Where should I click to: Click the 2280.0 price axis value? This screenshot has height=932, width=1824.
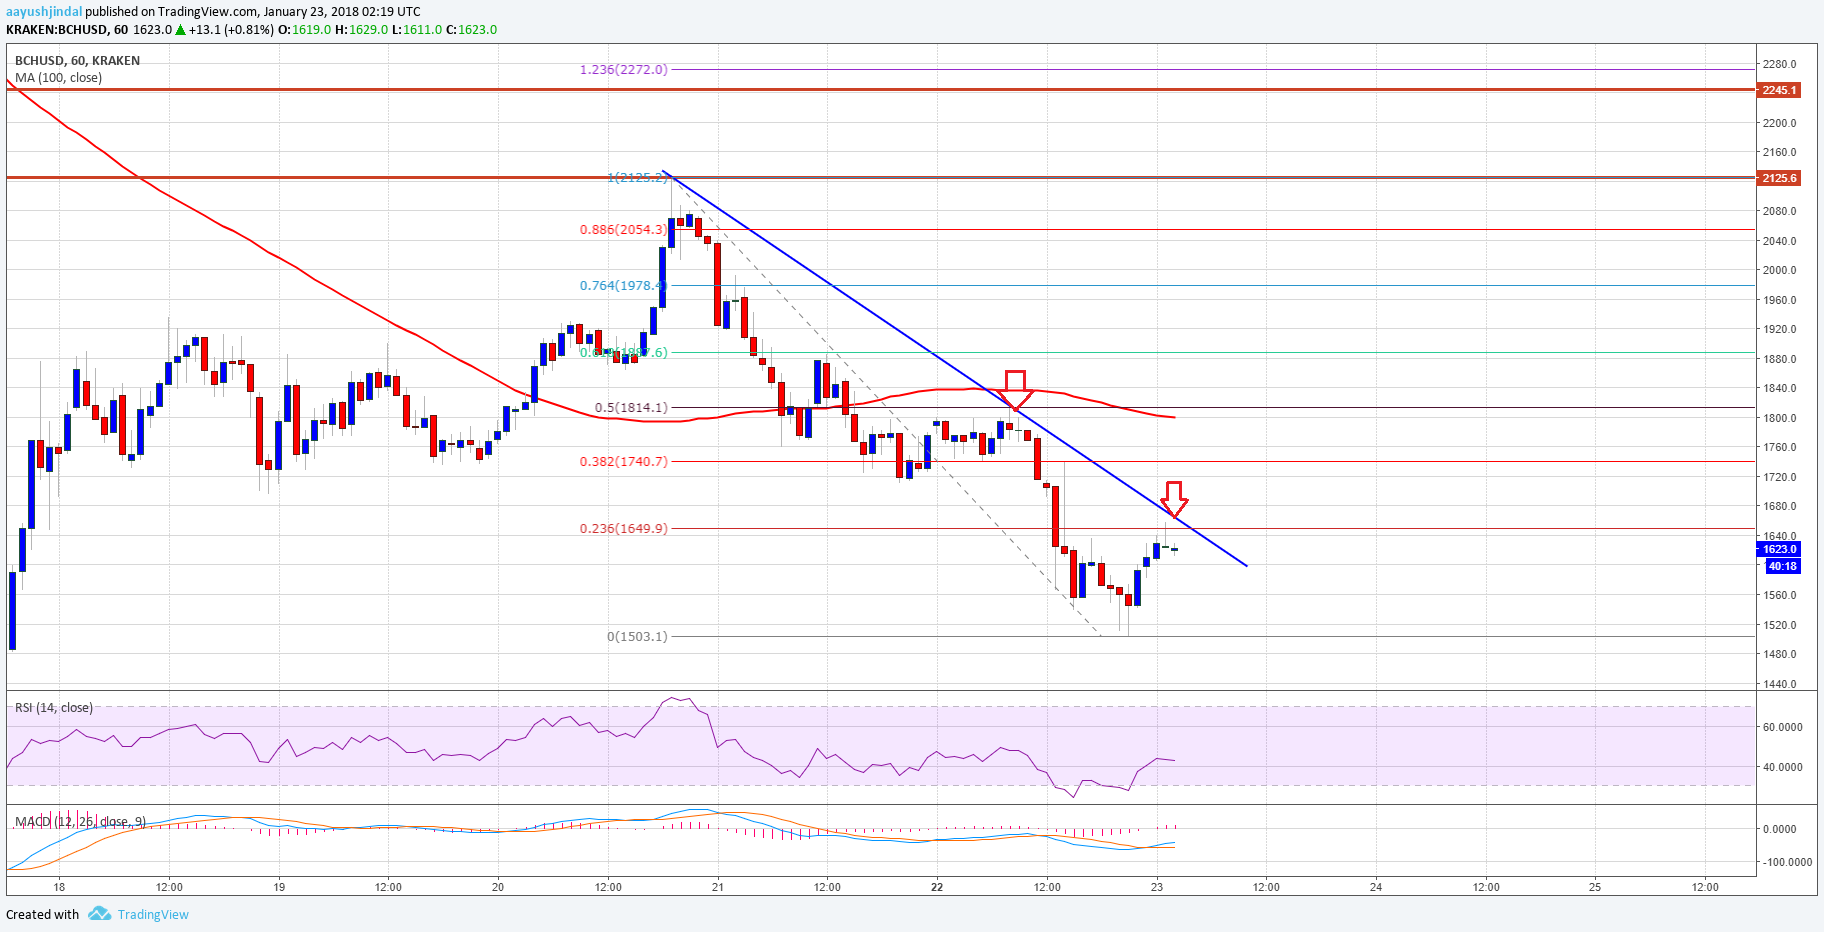coord(1779,64)
